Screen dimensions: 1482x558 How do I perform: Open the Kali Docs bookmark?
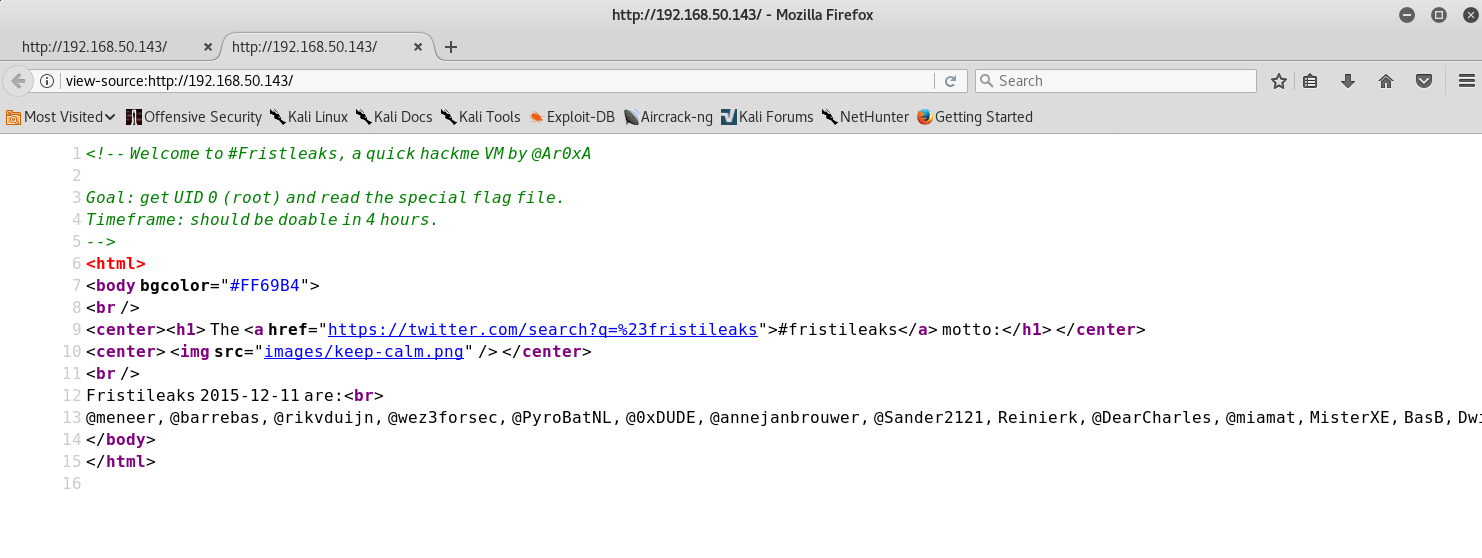(394, 117)
